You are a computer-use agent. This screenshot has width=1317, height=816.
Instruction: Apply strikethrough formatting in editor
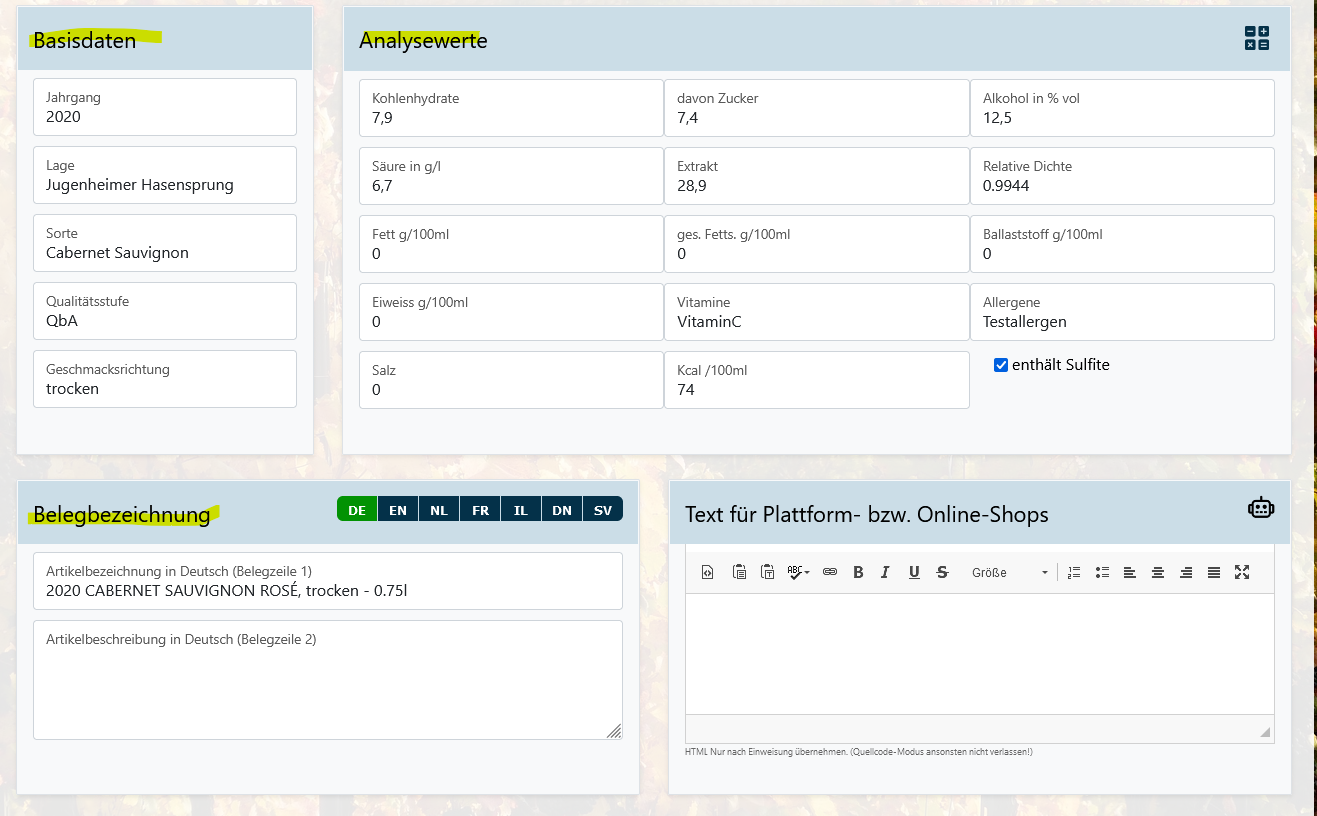tap(942, 572)
